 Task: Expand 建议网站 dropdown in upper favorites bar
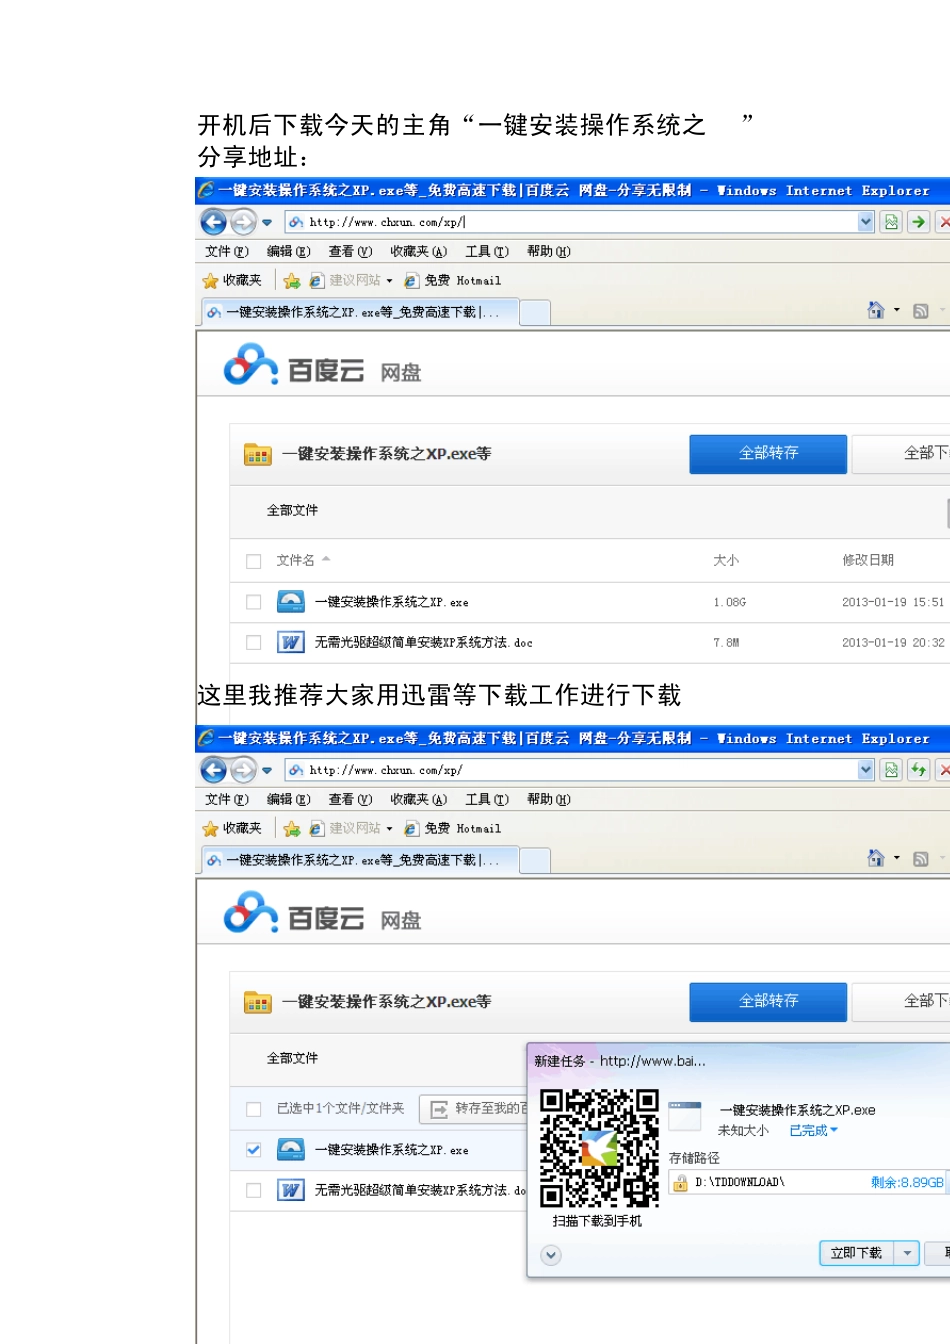[390, 281]
